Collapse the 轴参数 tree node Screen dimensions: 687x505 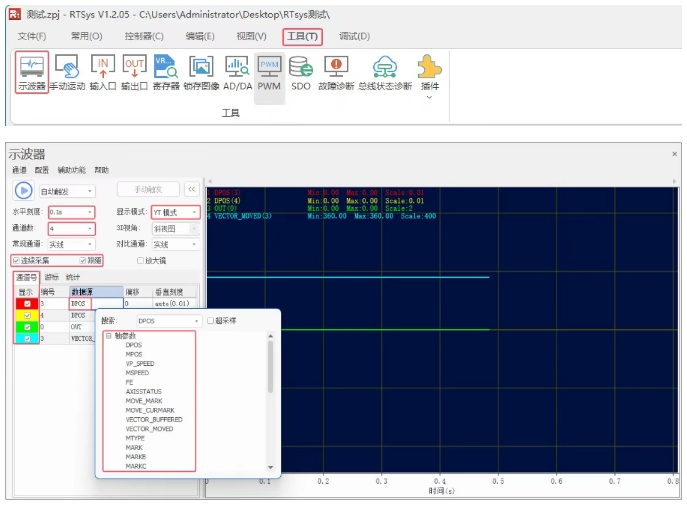[x=108, y=335]
